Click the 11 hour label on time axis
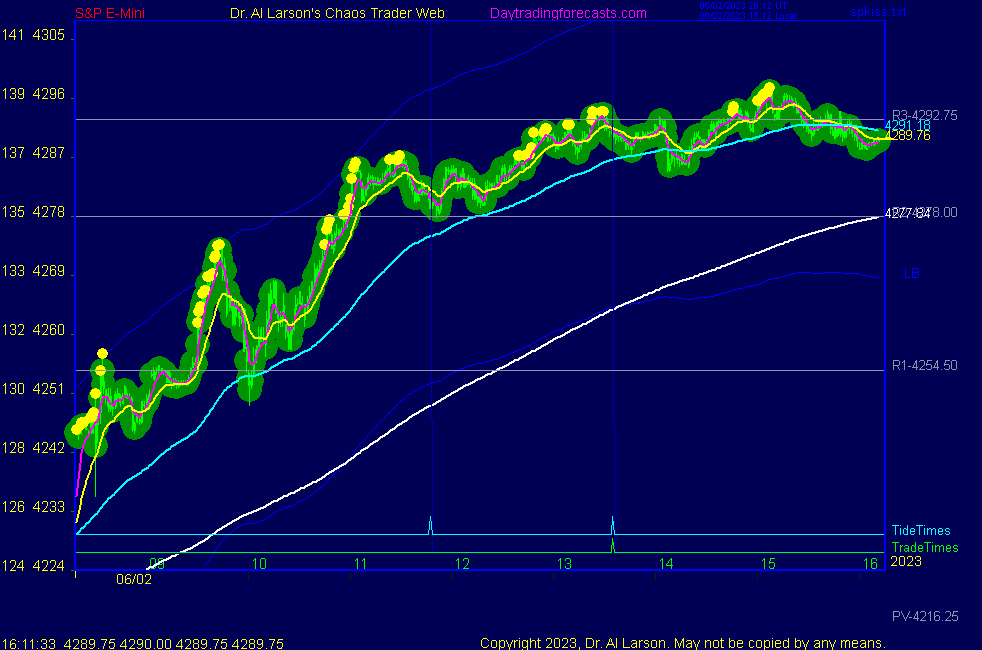 click(360, 564)
